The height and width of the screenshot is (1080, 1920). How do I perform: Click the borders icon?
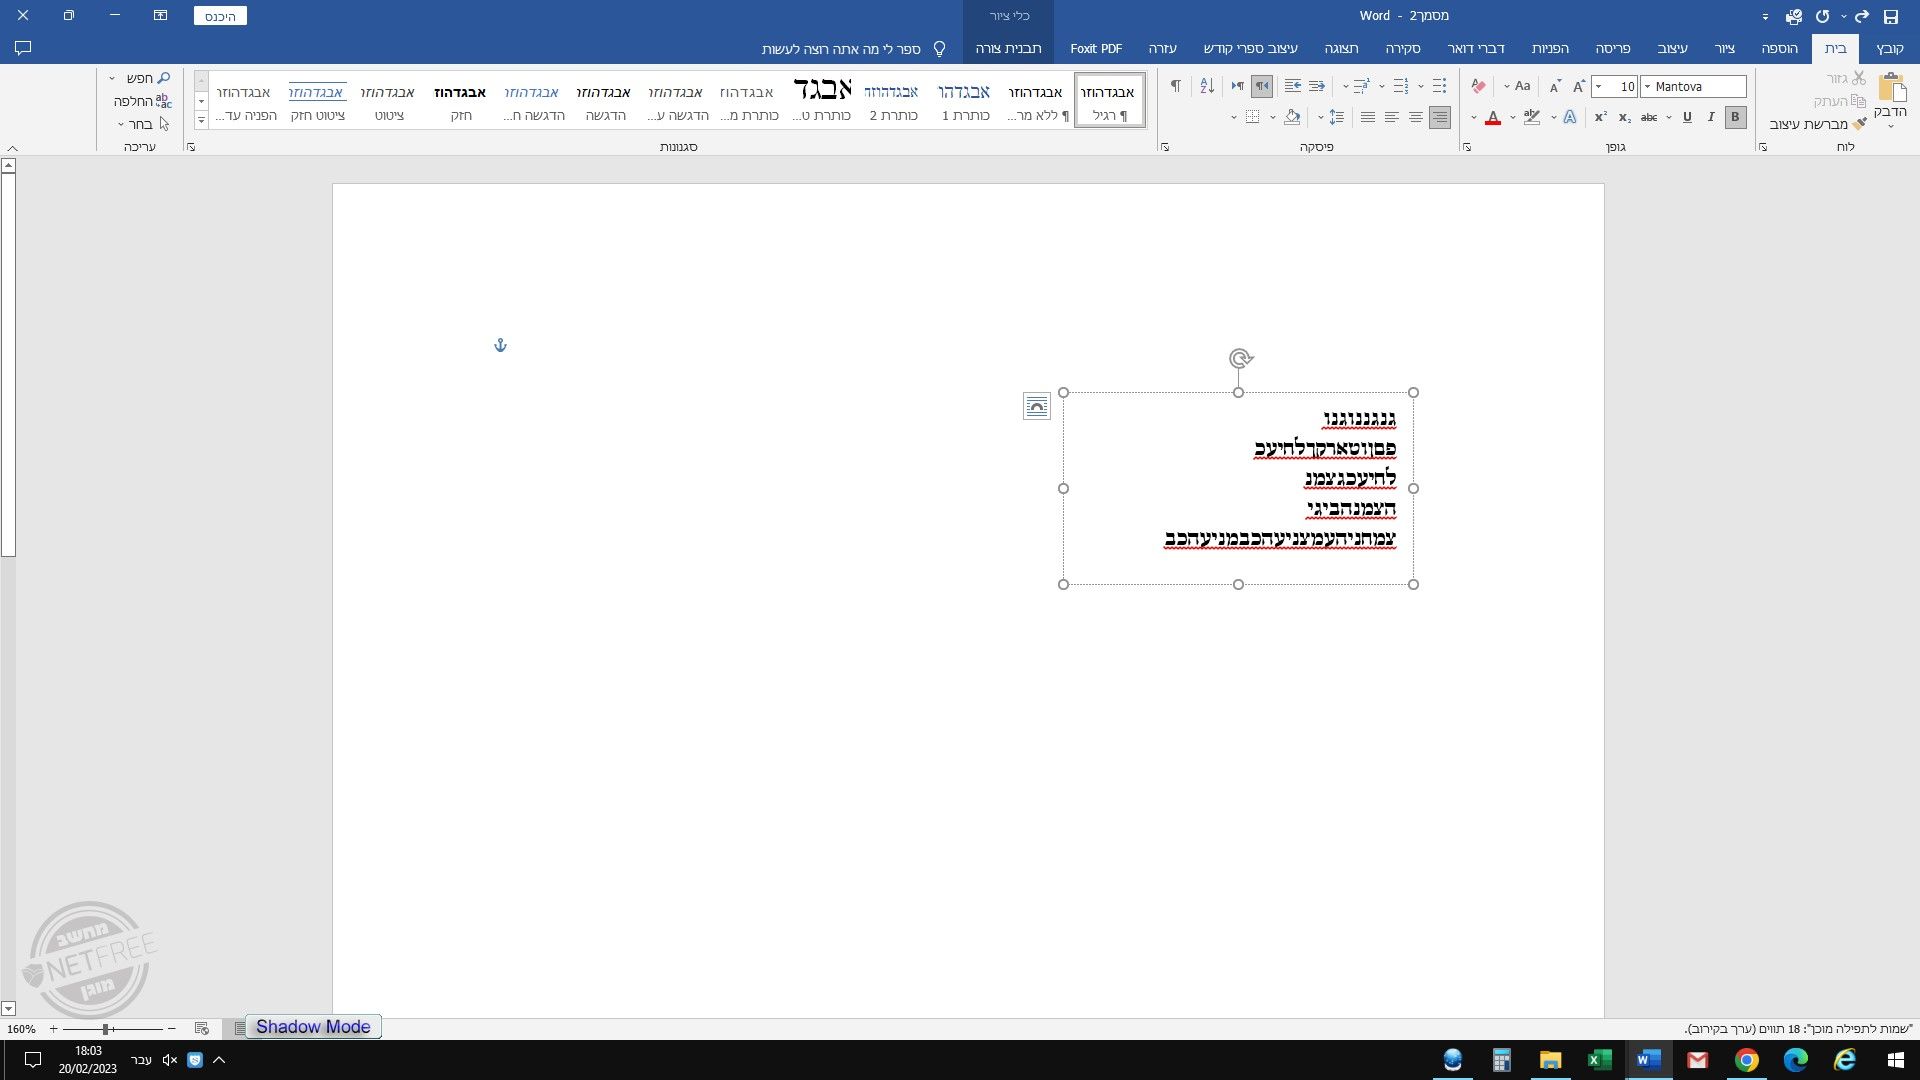click(1252, 117)
